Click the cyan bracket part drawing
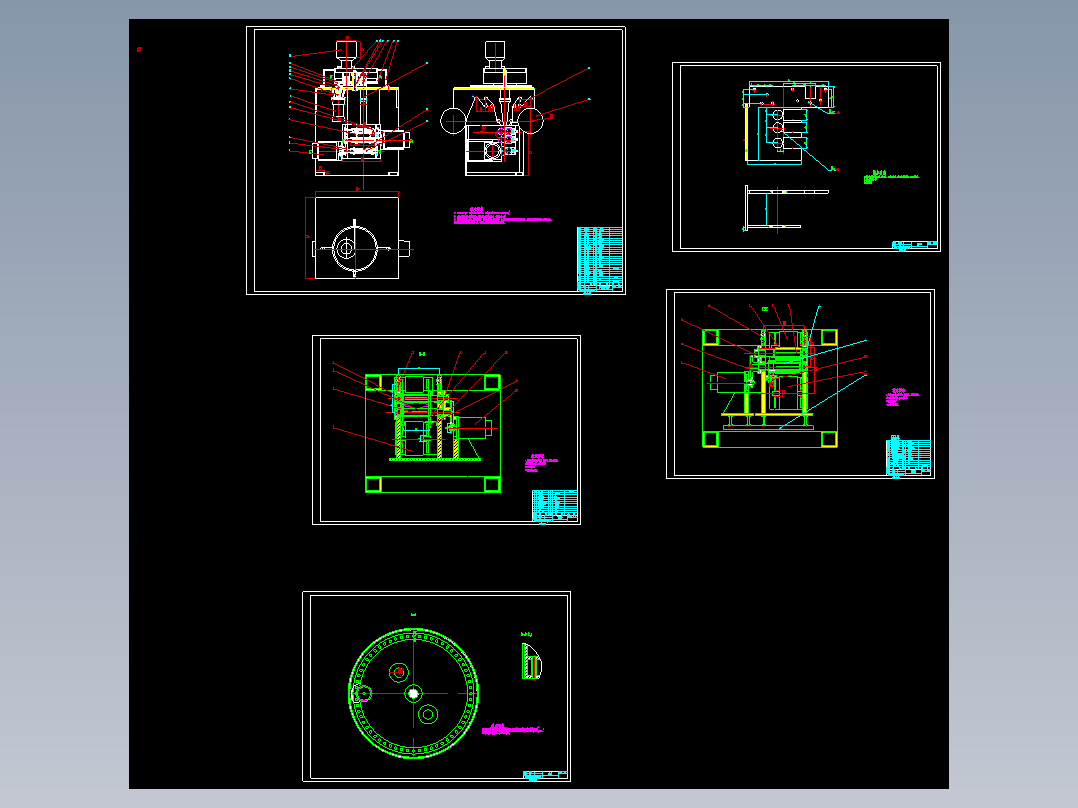The width and height of the screenshot is (1078, 808). (x=791, y=124)
